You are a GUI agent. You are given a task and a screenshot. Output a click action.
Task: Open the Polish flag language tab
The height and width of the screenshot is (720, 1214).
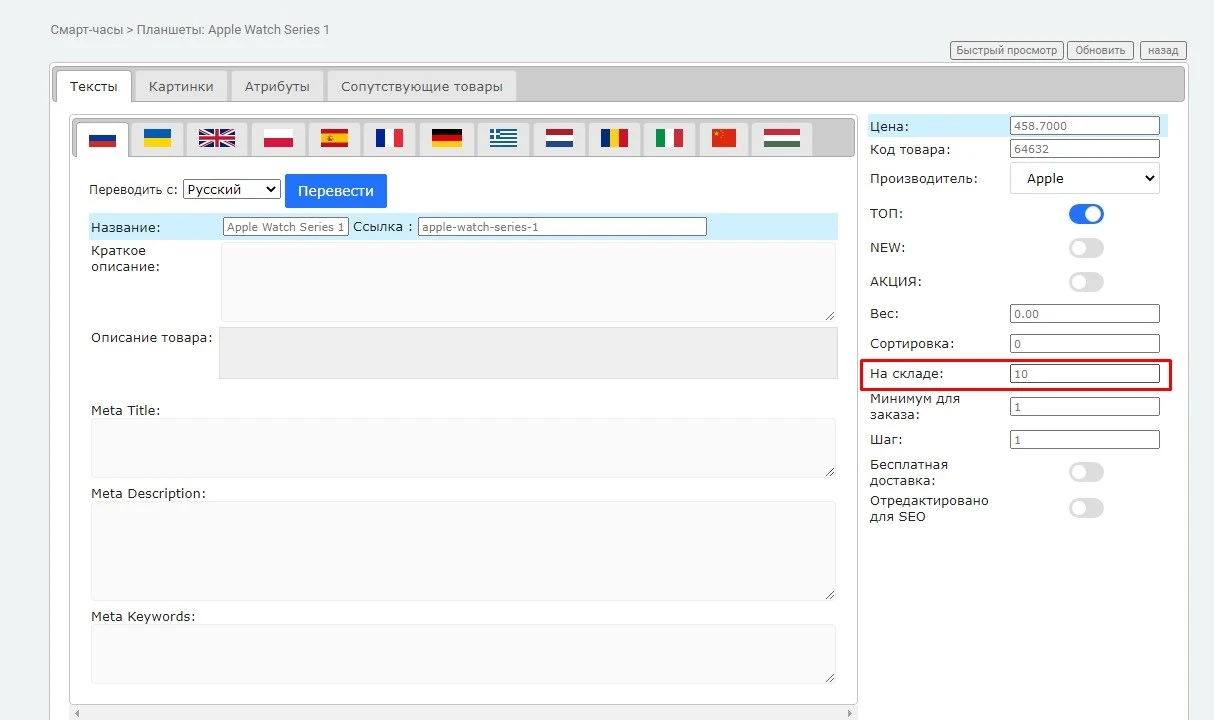pos(278,138)
